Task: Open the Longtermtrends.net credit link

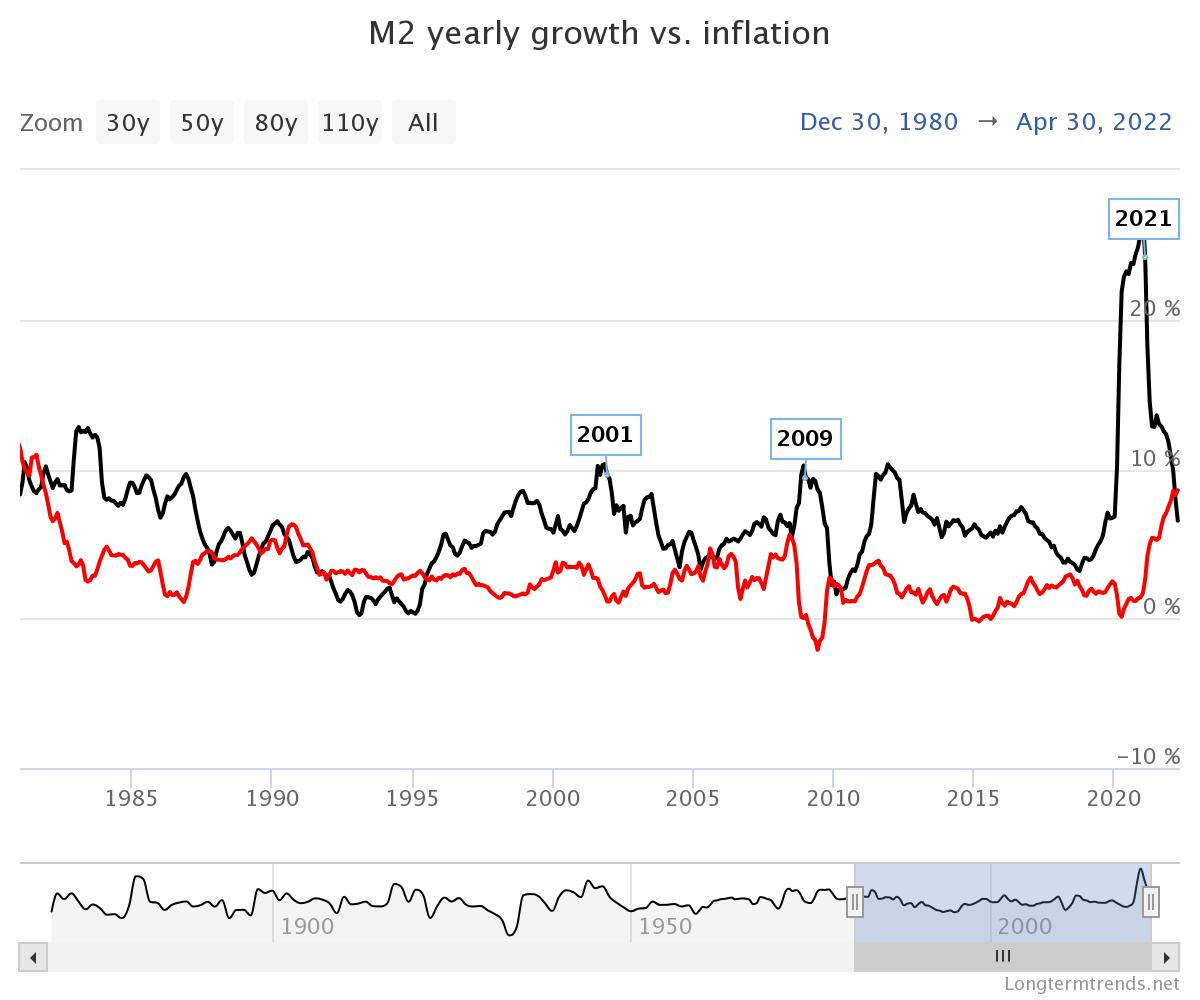Action: tap(1091, 984)
